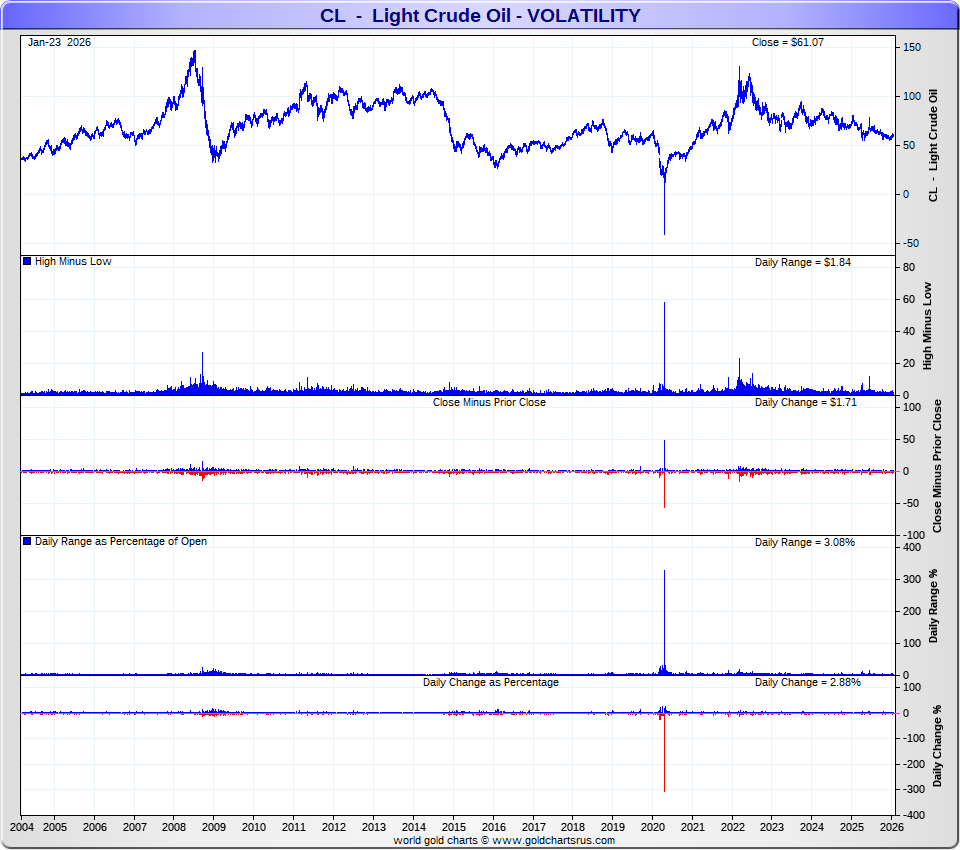
Task: Select the 2026 label on the time axis
Action: (892, 827)
